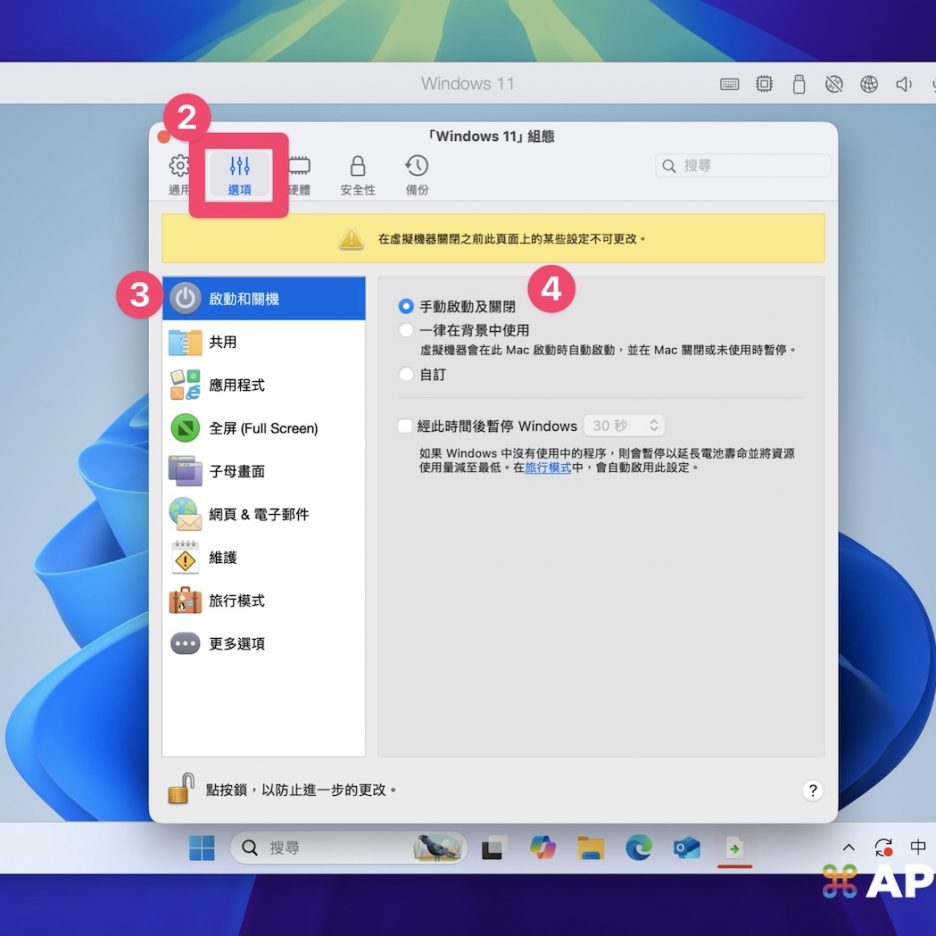The height and width of the screenshot is (936, 936).
Task: Open 網頁 & 電子郵件 settings
Action: coord(258,514)
